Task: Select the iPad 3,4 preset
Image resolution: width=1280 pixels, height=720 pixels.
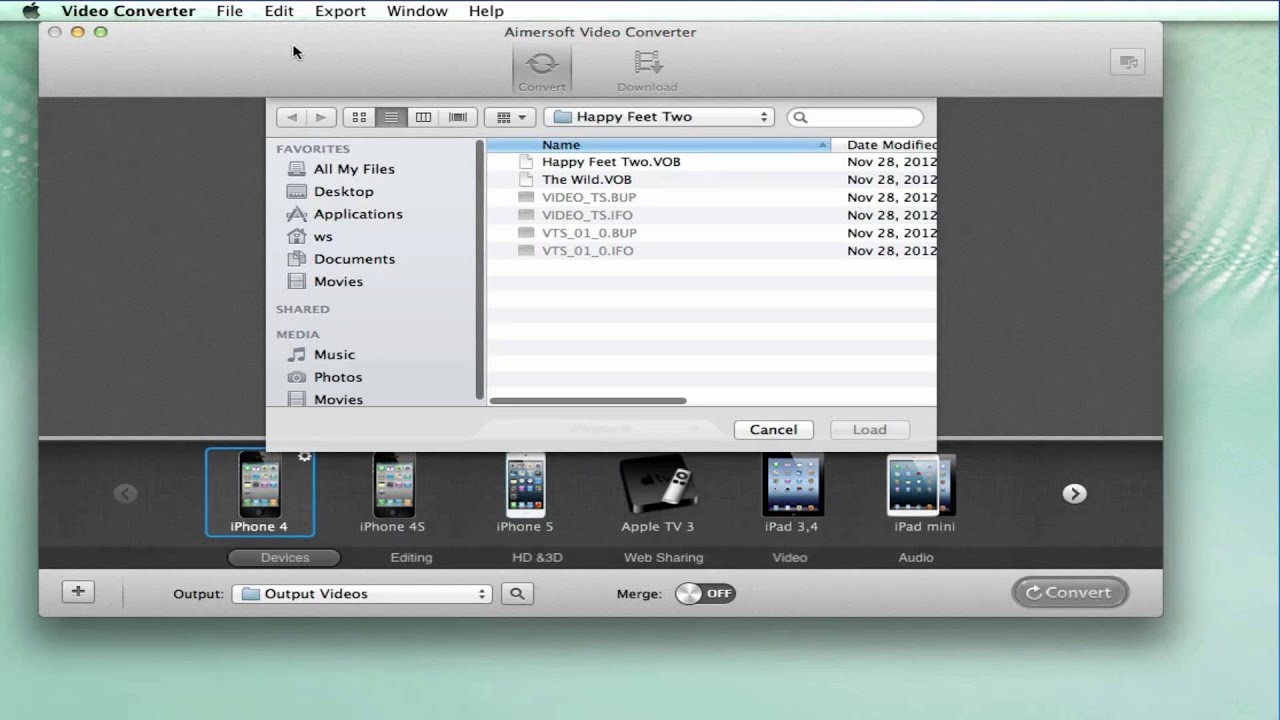Action: [792, 492]
